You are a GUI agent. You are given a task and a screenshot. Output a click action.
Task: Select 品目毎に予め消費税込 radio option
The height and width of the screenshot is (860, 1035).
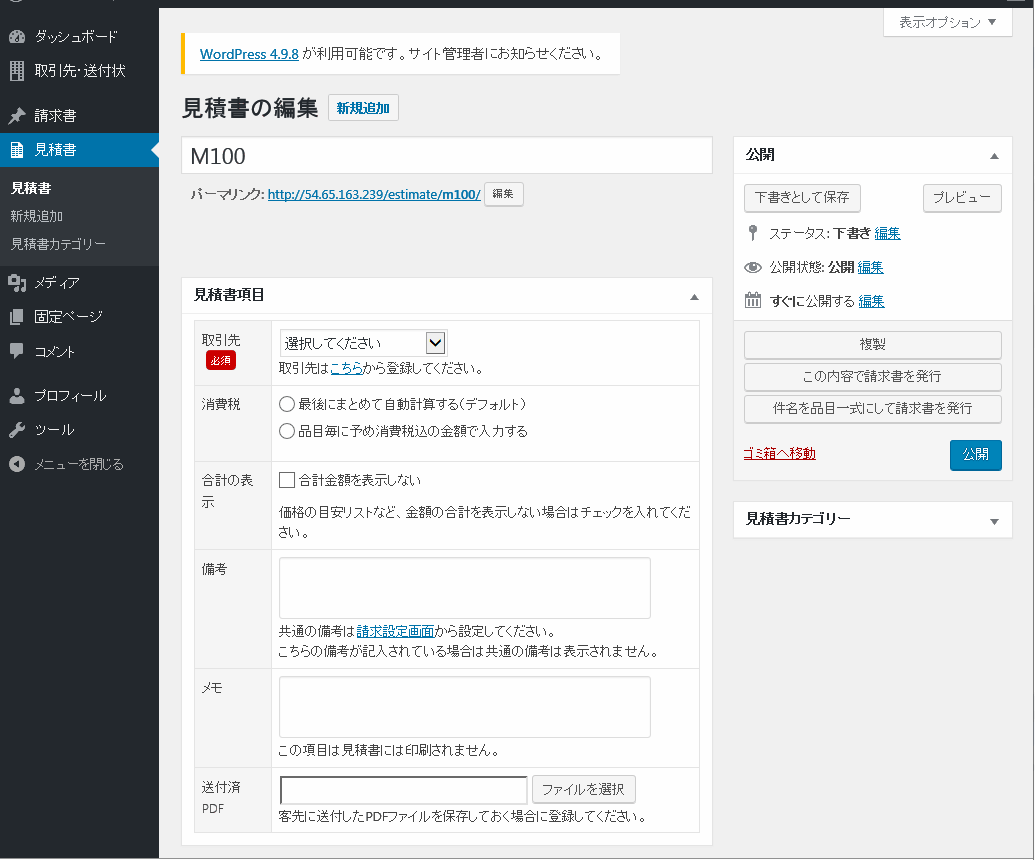[x=287, y=431]
